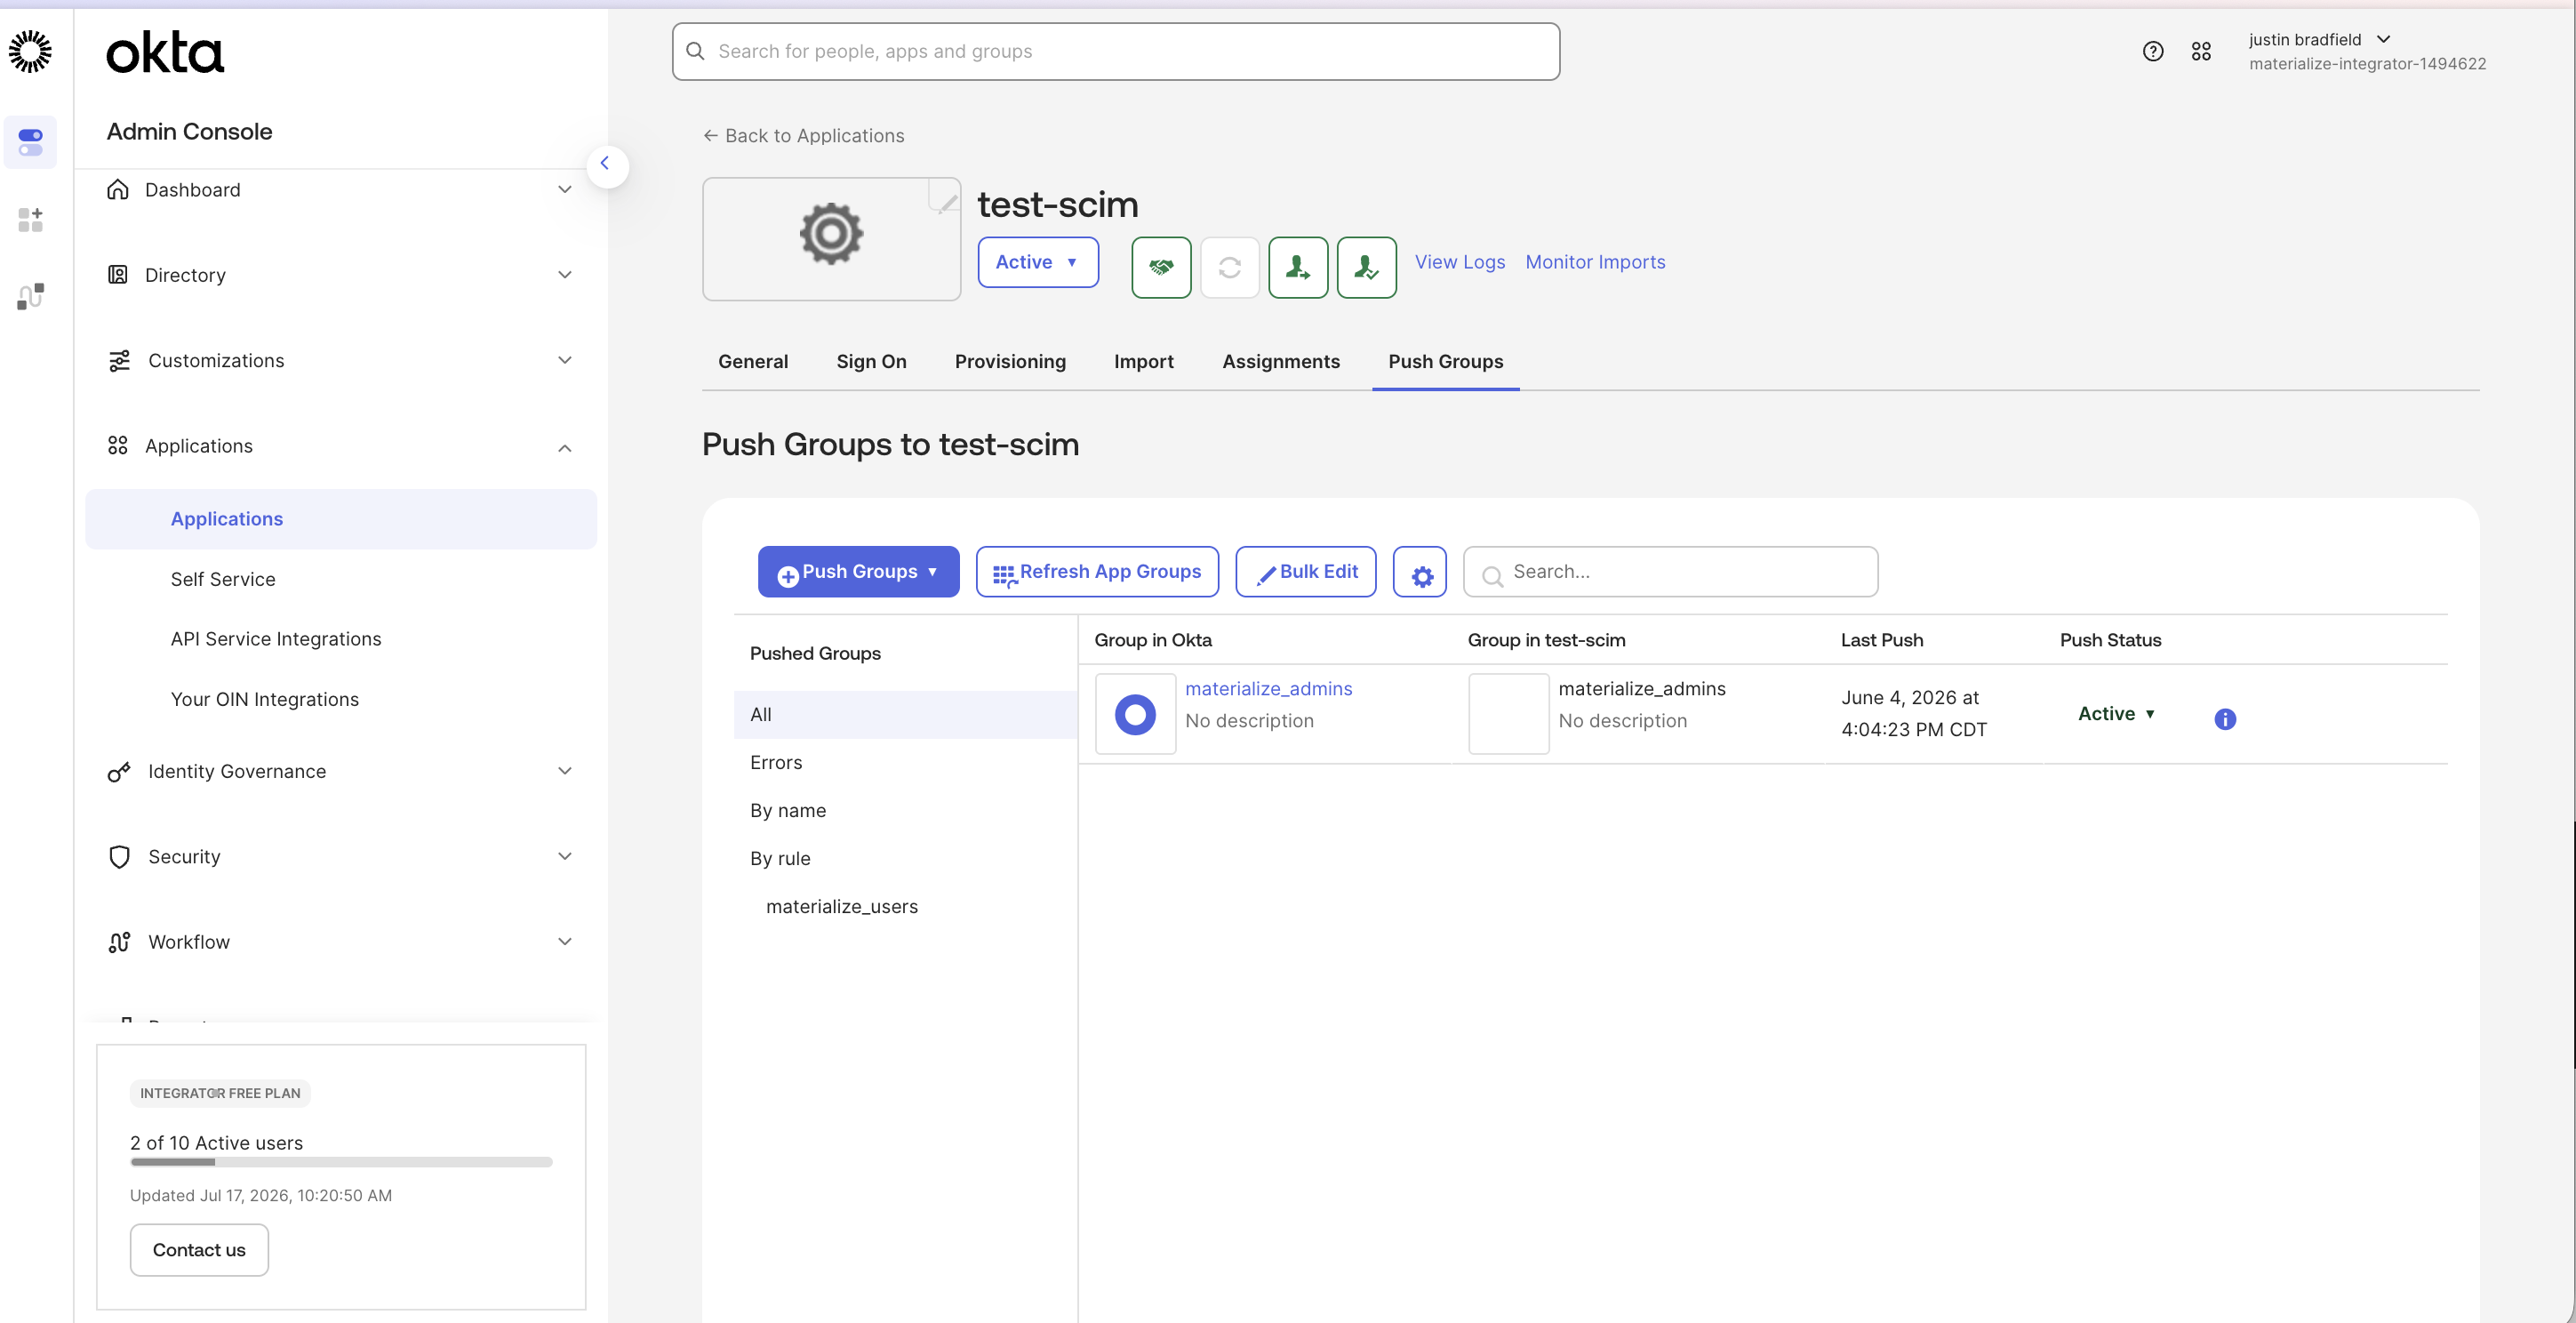This screenshot has width=2576, height=1323.
Task: Expand the Workflow menu chevron
Action: click(x=564, y=942)
